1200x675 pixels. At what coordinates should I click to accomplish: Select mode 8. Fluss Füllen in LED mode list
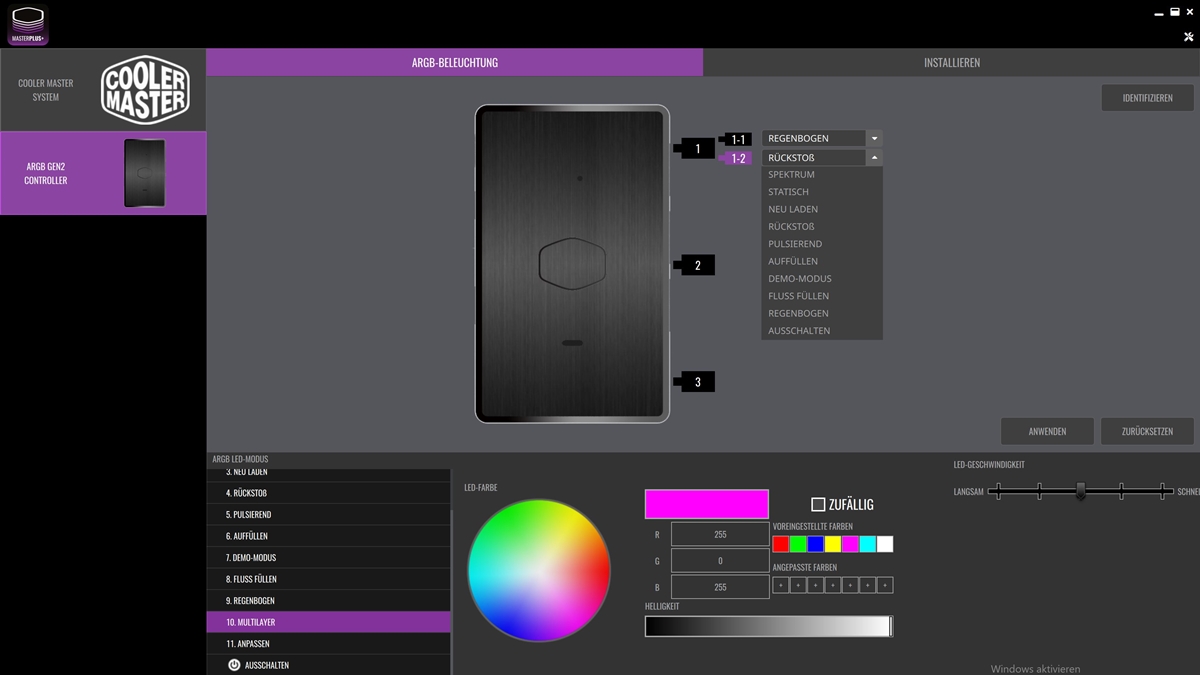tap(329, 579)
